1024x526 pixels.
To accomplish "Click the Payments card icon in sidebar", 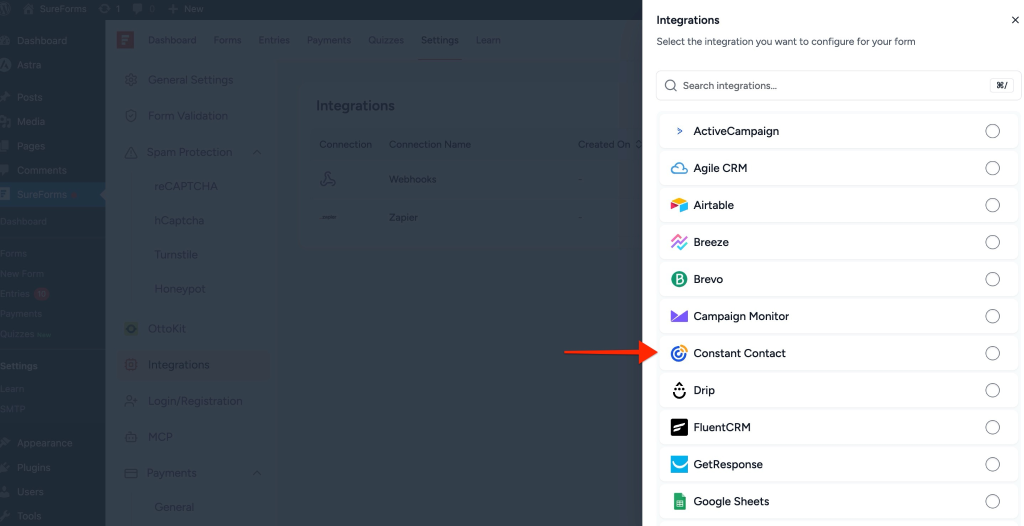I will pos(131,473).
